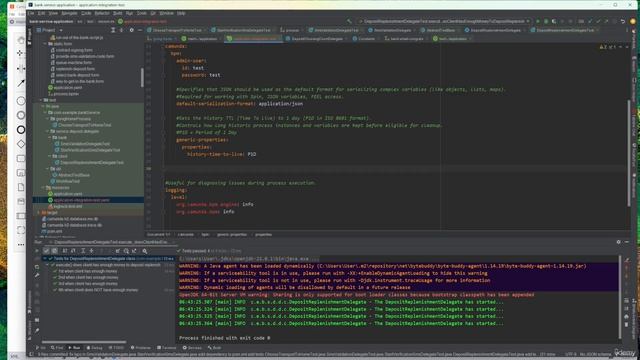Pick gateway diamond in background modeler palette
The image size is (640, 360).
click(x=21, y=144)
